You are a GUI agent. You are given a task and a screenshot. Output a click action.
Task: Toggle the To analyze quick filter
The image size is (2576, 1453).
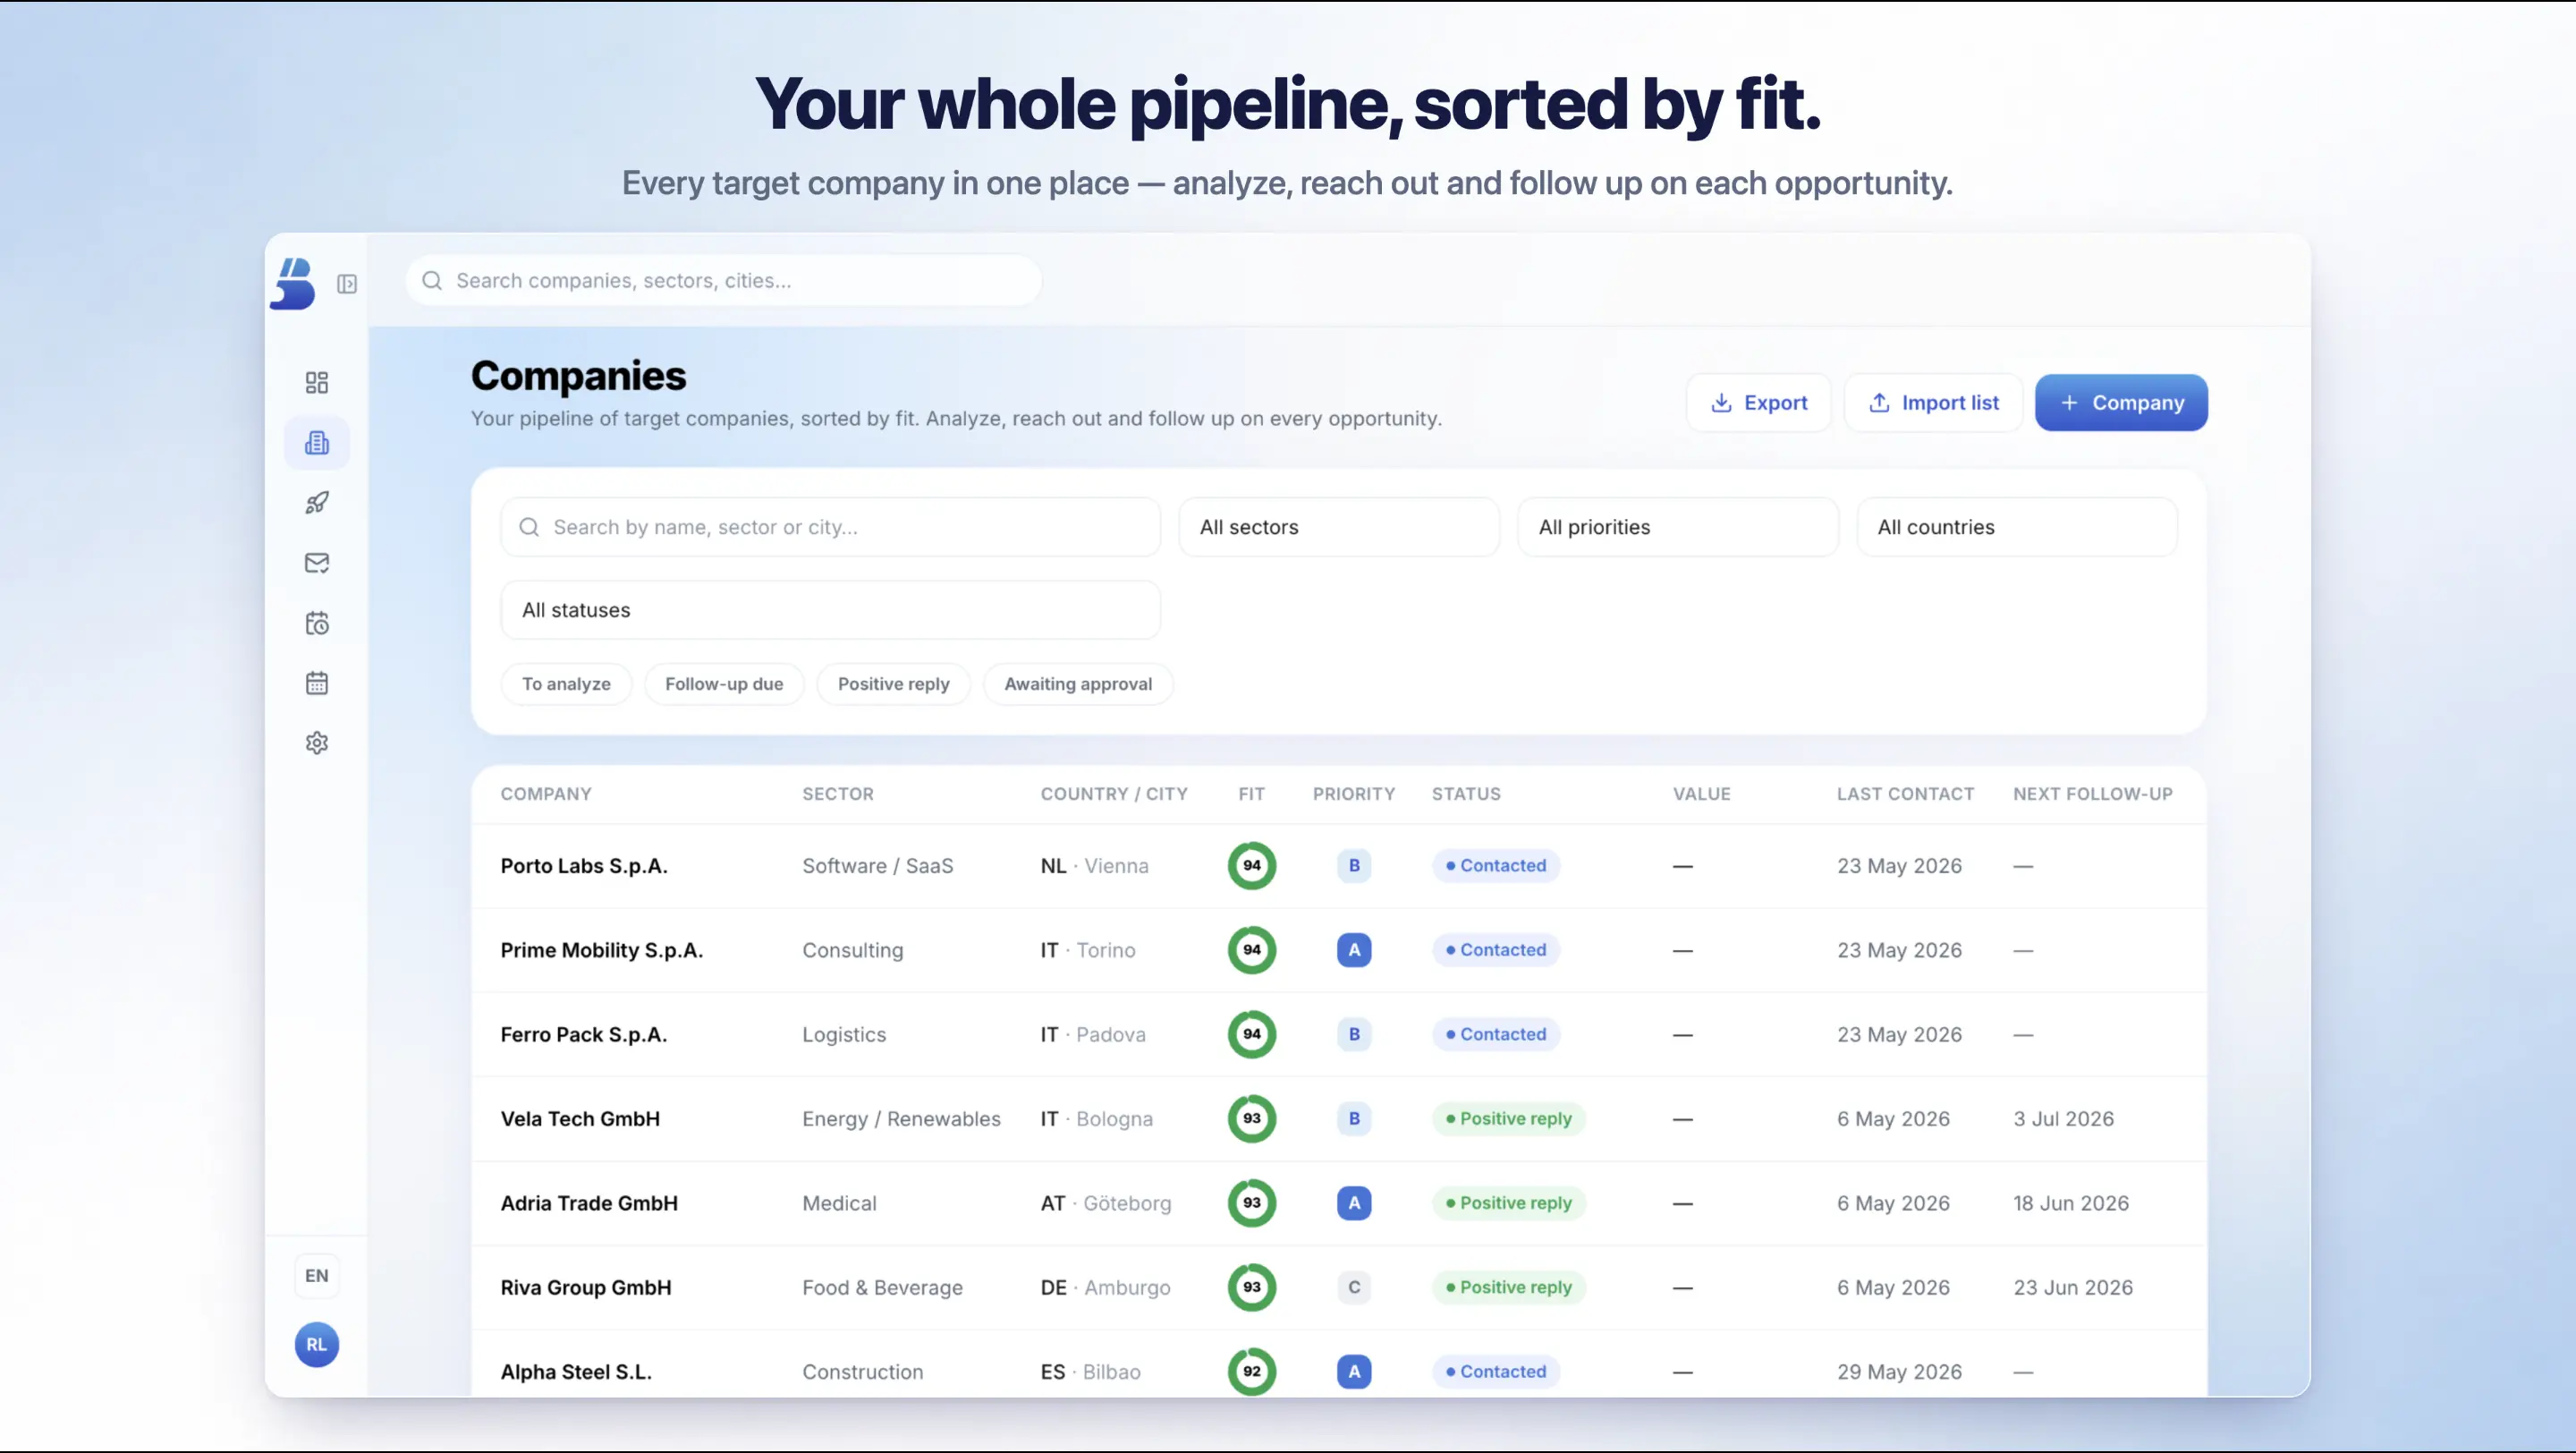pos(566,684)
